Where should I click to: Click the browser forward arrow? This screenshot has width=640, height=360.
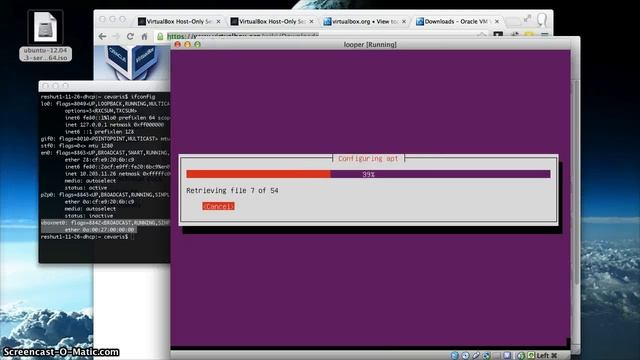(116, 36)
